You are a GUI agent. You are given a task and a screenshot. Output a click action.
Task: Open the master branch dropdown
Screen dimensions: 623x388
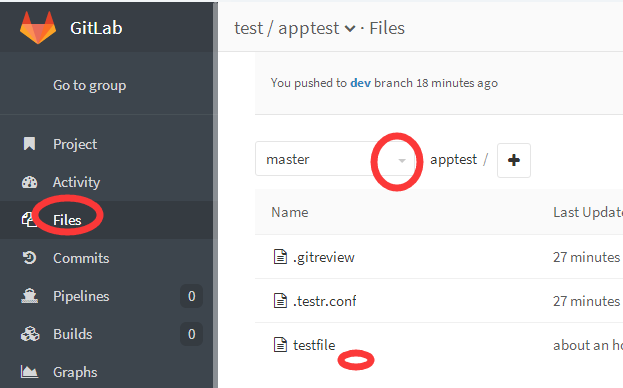(335, 159)
